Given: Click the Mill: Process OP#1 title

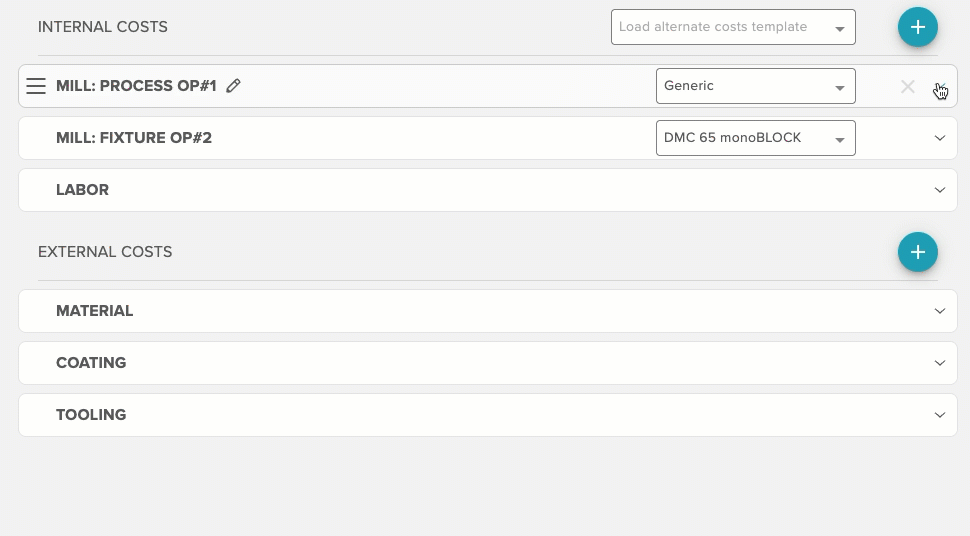Looking at the screenshot, I should click(x=136, y=86).
